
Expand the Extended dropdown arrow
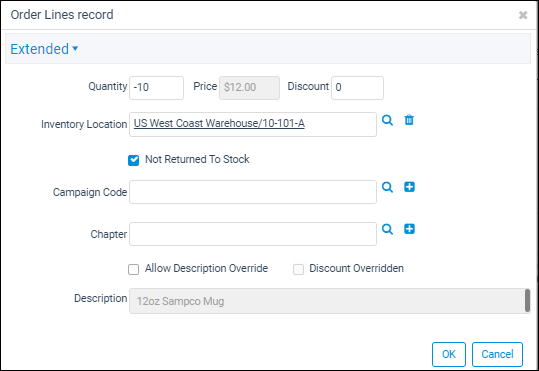(x=75, y=49)
